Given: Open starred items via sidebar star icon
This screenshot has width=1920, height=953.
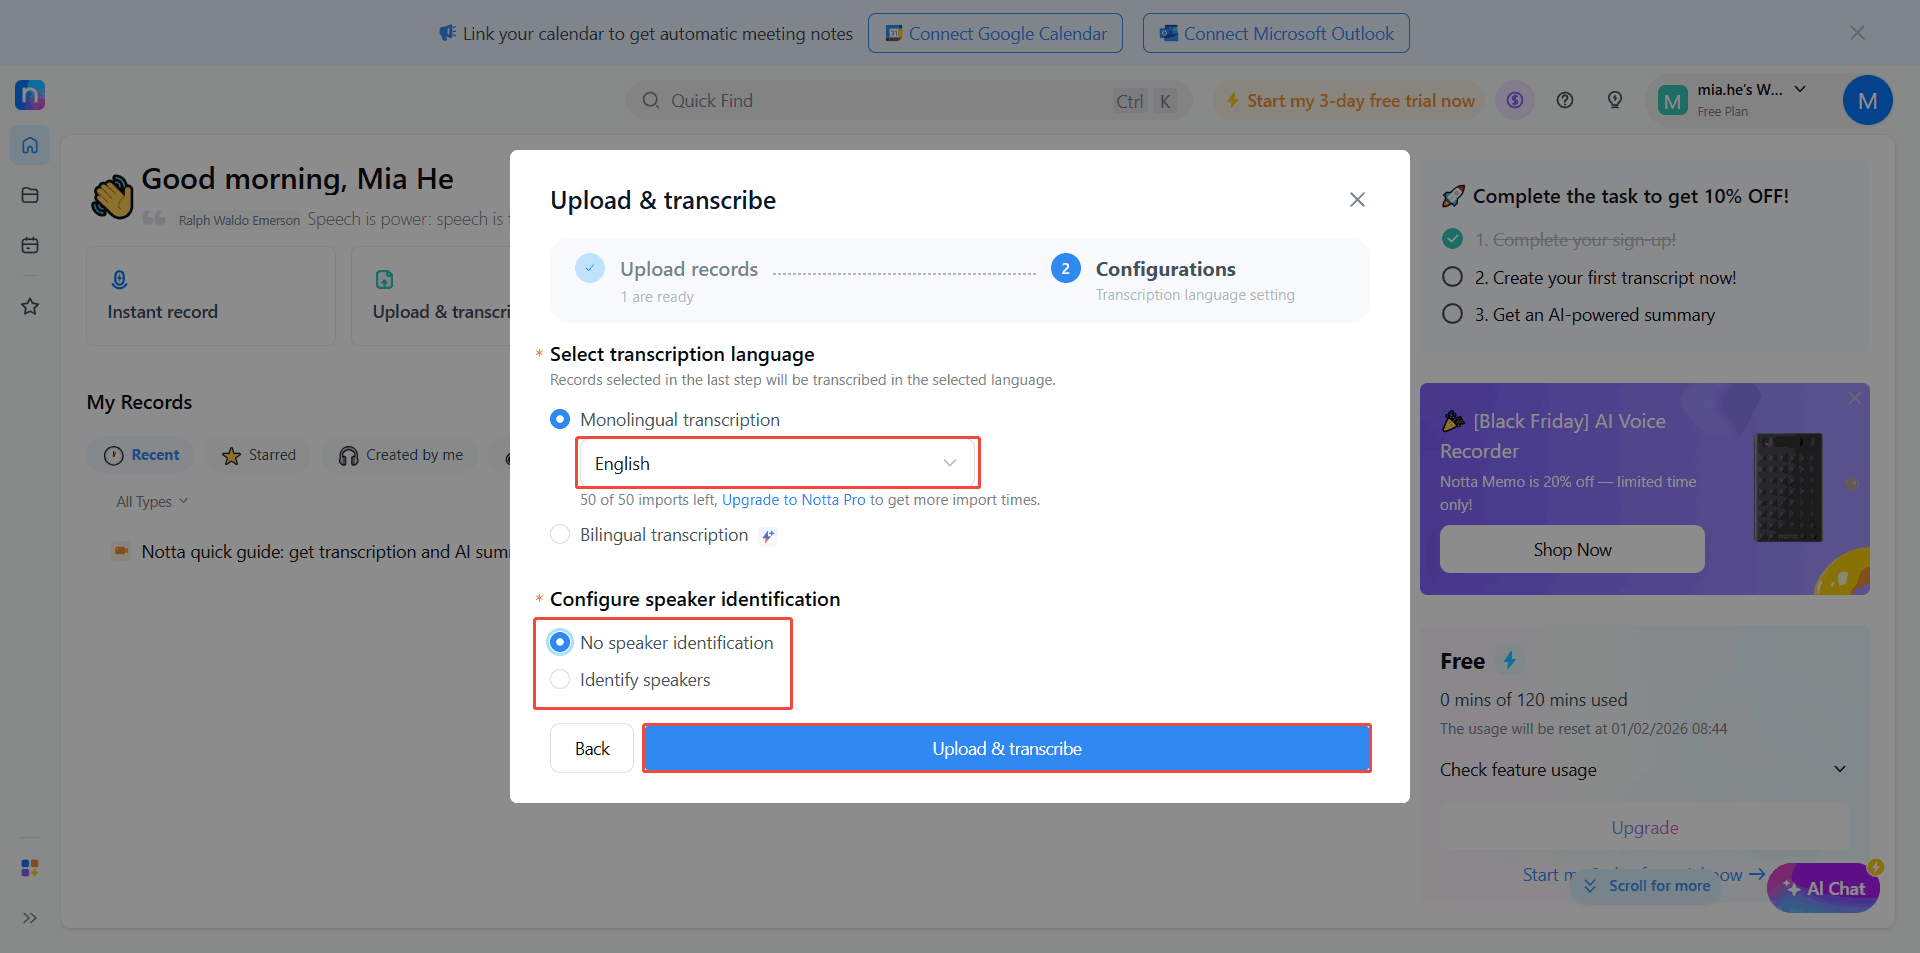Looking at the screenshot, I should [29, 306].
